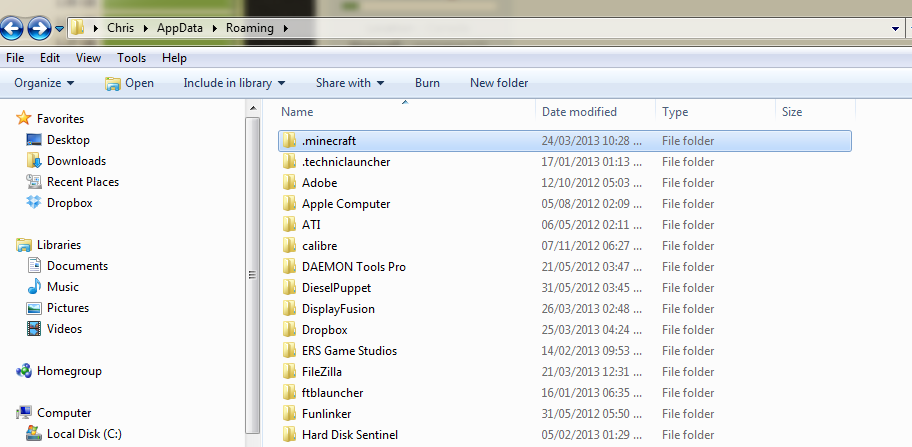Open the View menu
This screenshot has height=447, width=912.
tap(88, 58)
